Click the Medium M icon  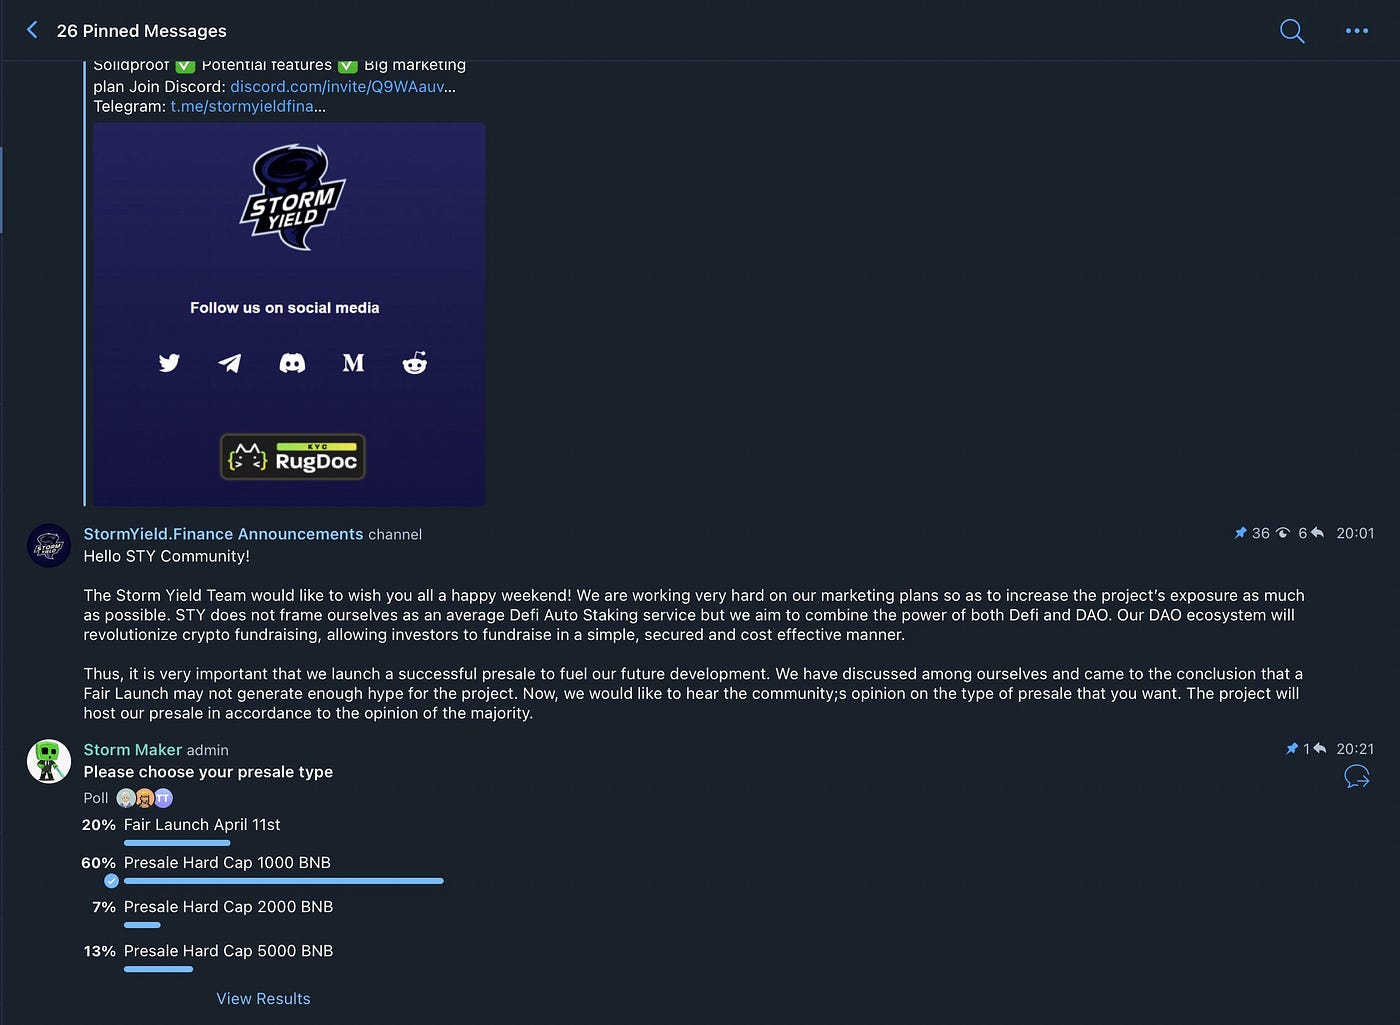353,363
